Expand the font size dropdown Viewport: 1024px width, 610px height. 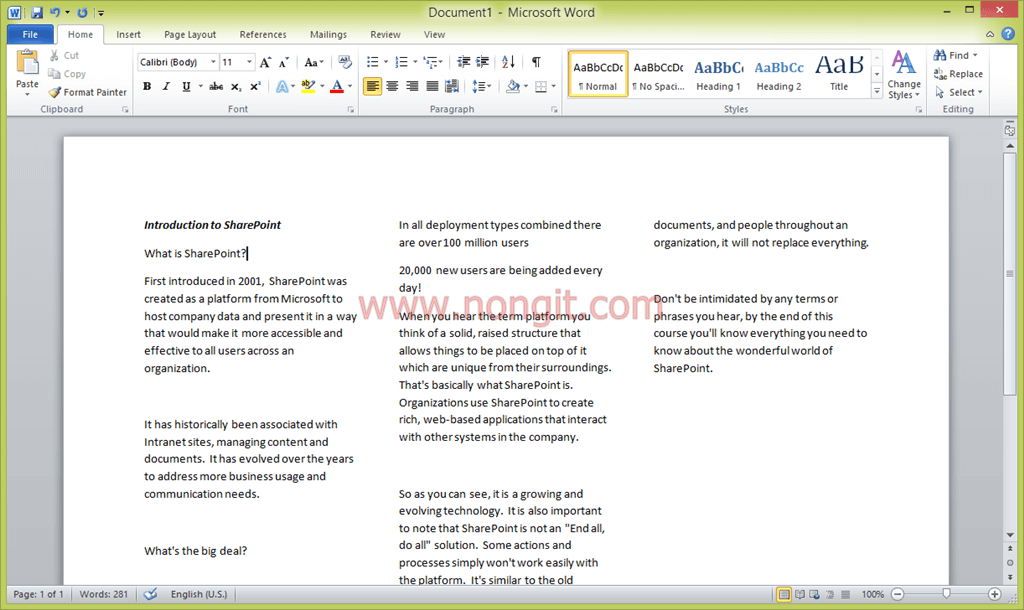pos(250,62)
